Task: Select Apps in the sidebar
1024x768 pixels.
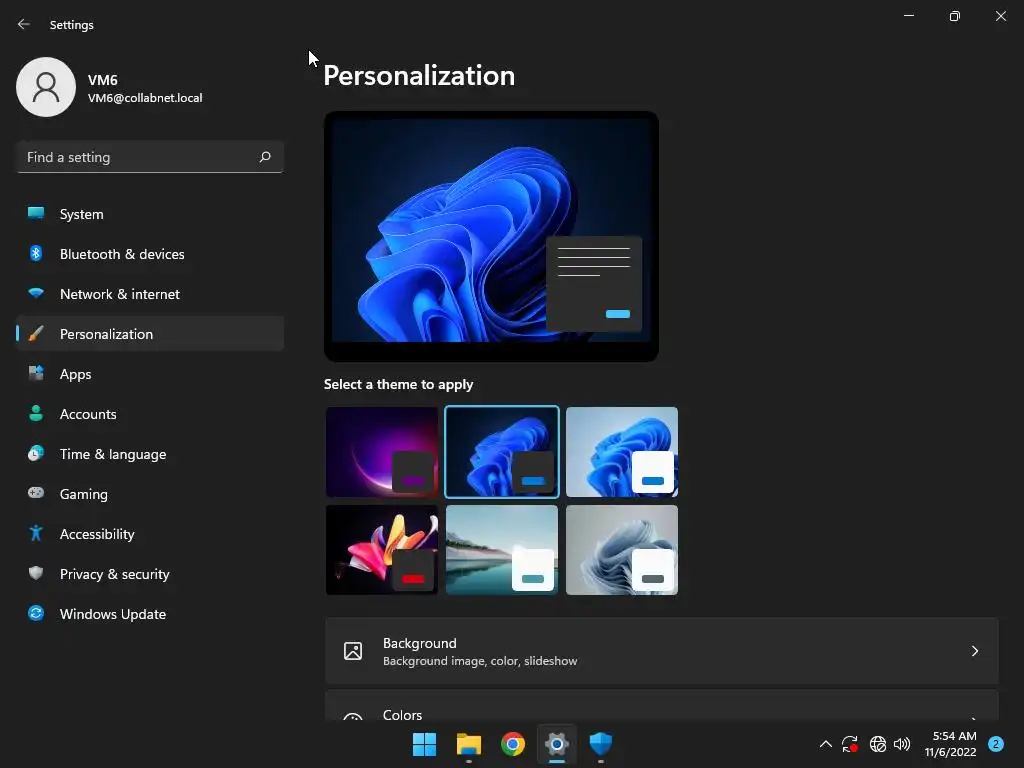Action: click(x=150, y=374)
